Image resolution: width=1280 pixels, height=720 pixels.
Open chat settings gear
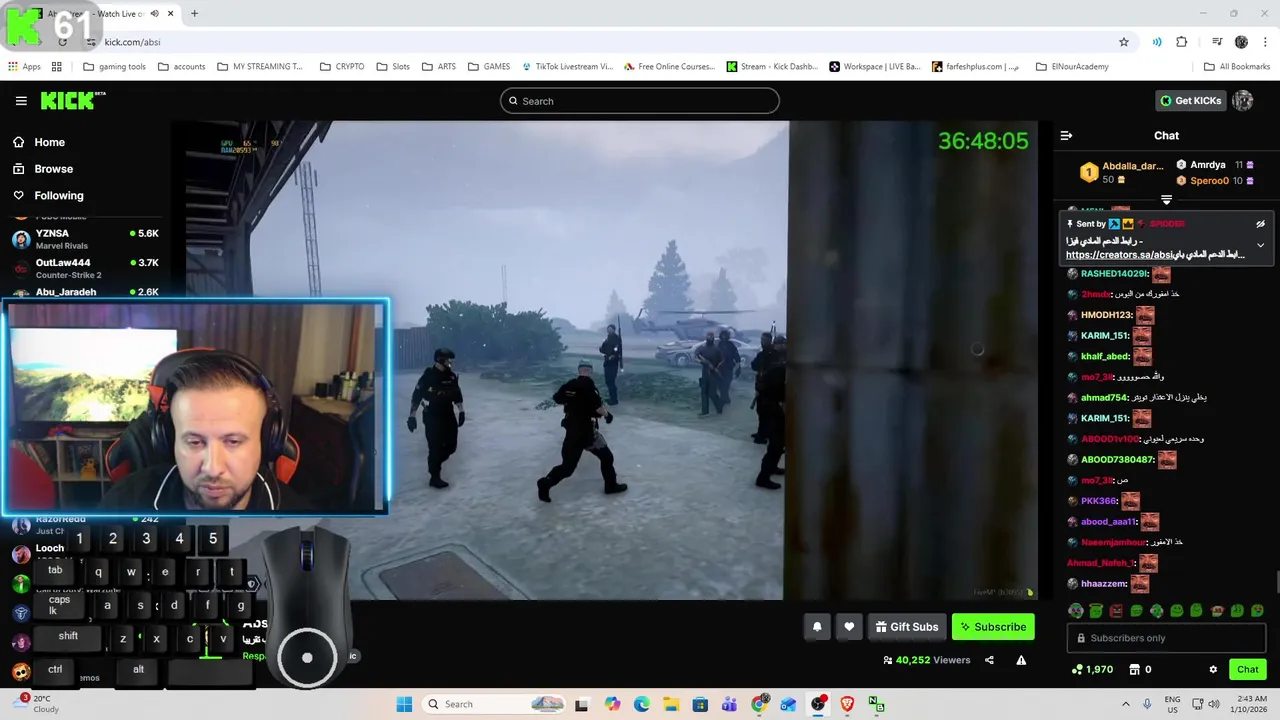(1213, 669)
